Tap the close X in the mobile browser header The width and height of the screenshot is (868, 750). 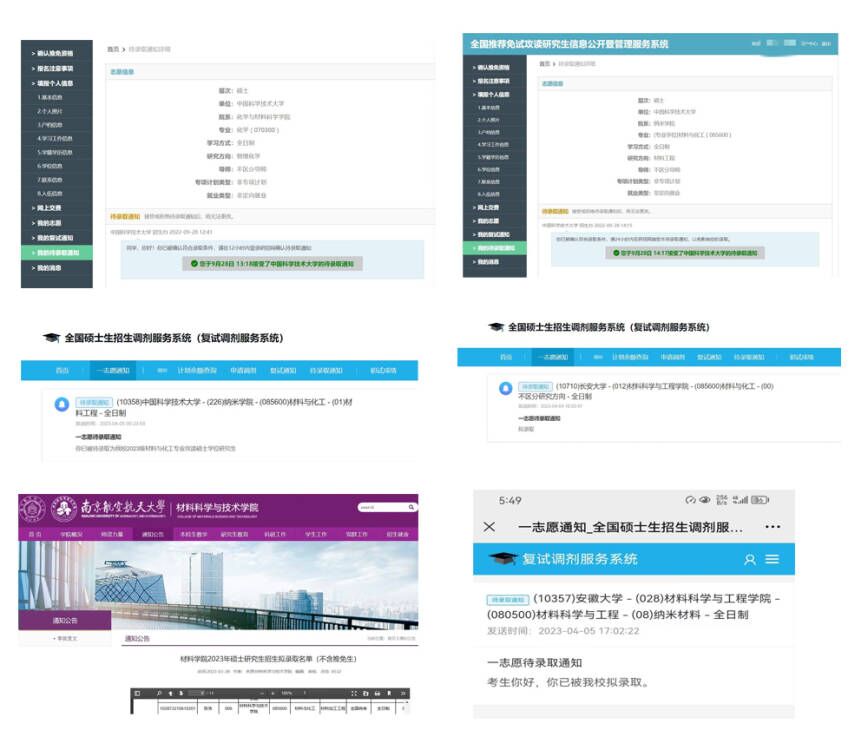489,526
